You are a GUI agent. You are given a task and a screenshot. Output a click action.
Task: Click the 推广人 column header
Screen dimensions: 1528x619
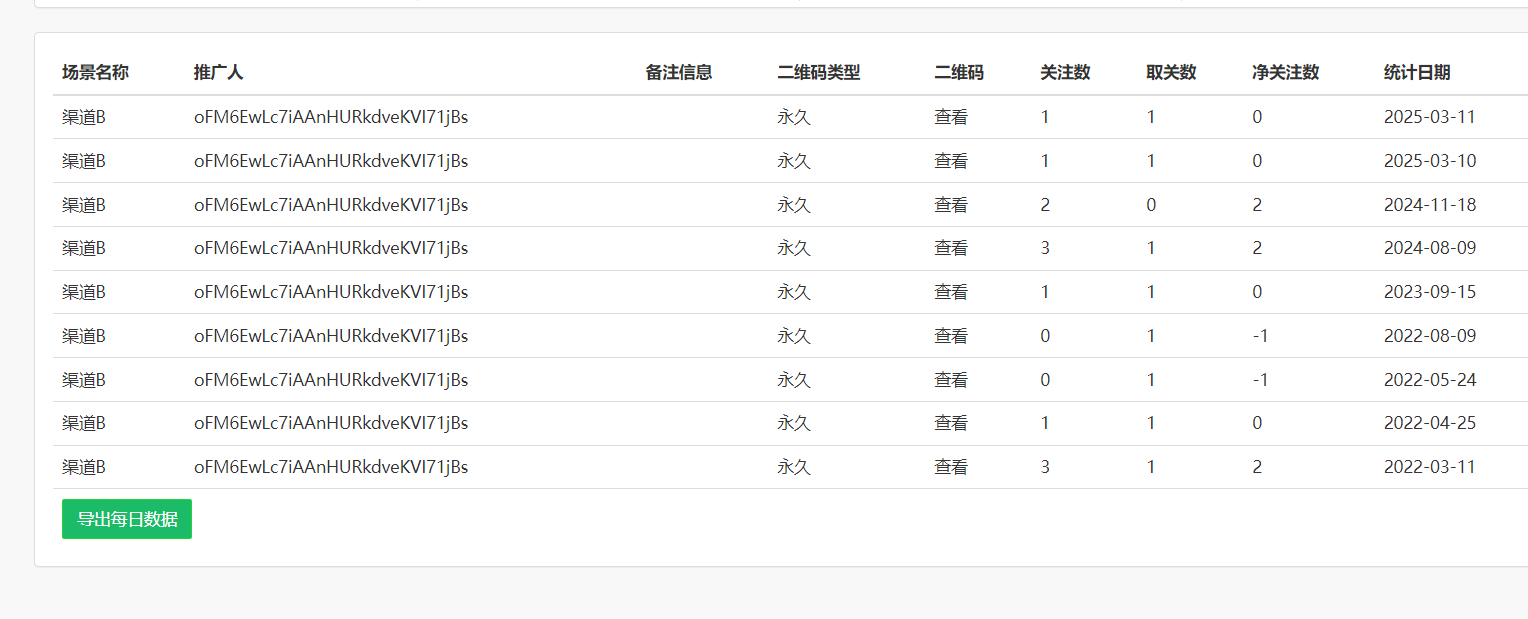[x=218, y=72]
